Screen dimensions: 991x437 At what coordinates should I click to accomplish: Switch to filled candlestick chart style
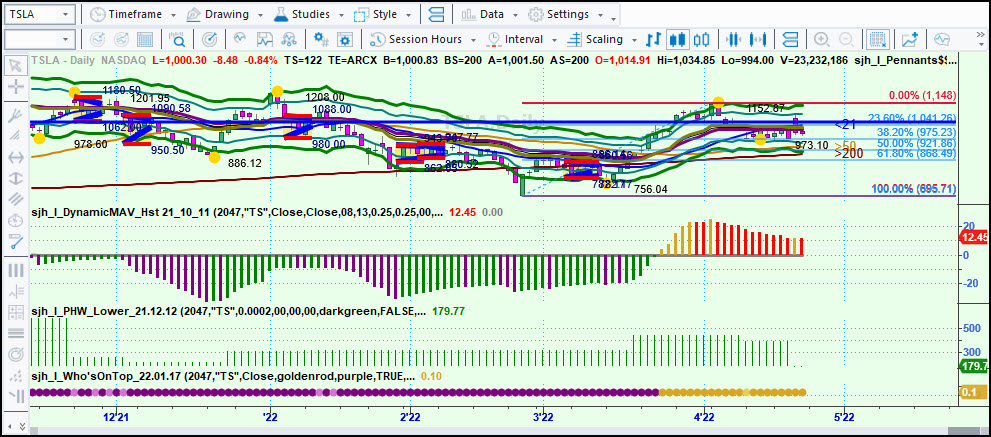tap(678, 39)
